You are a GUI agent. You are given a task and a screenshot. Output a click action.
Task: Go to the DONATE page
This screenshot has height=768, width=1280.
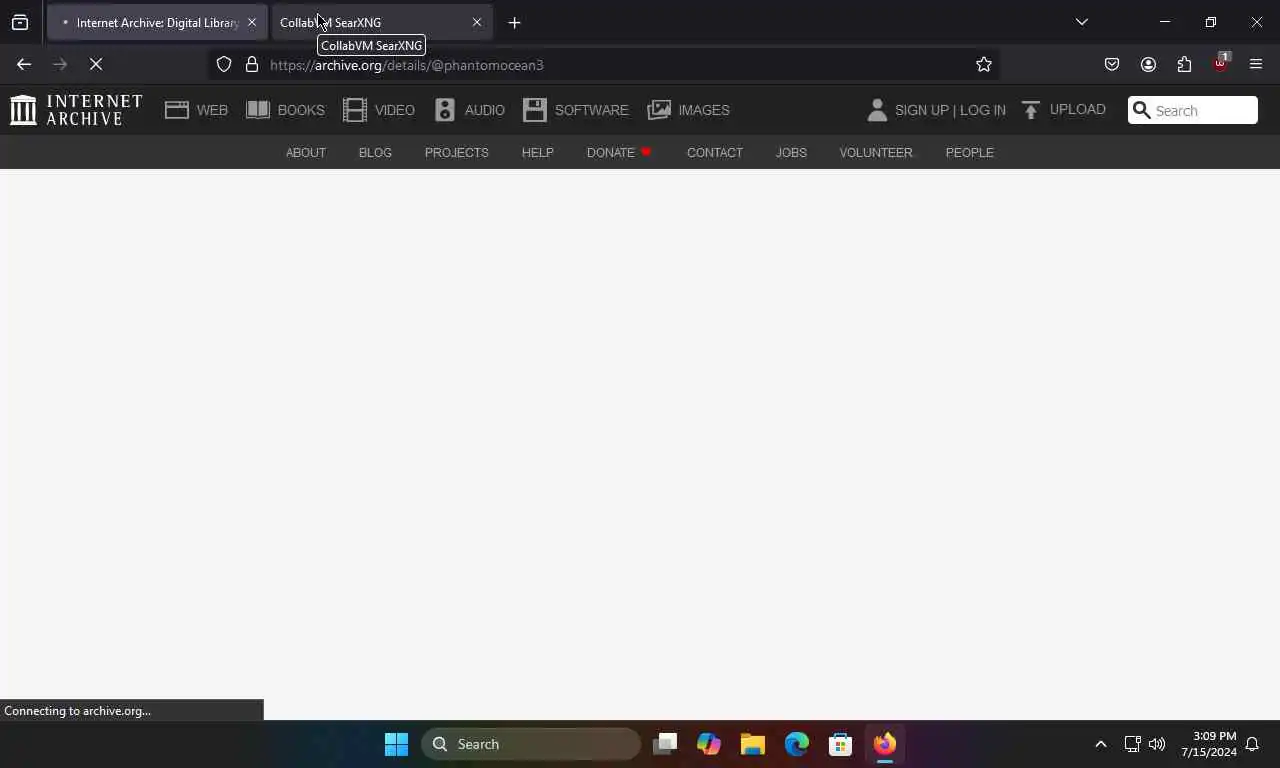coord(618,153)
